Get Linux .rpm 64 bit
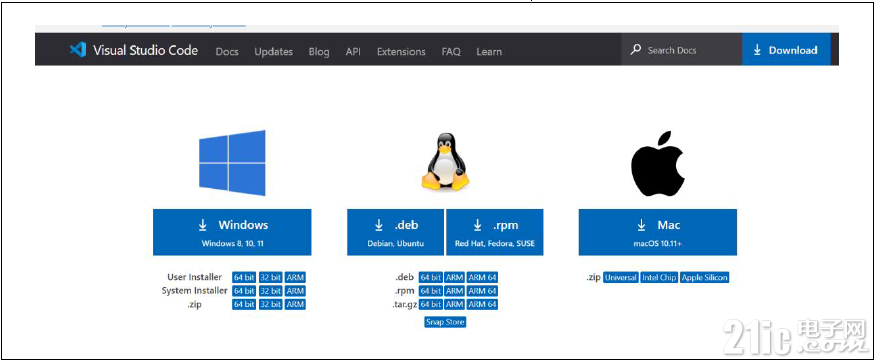 tap(431, 291)
